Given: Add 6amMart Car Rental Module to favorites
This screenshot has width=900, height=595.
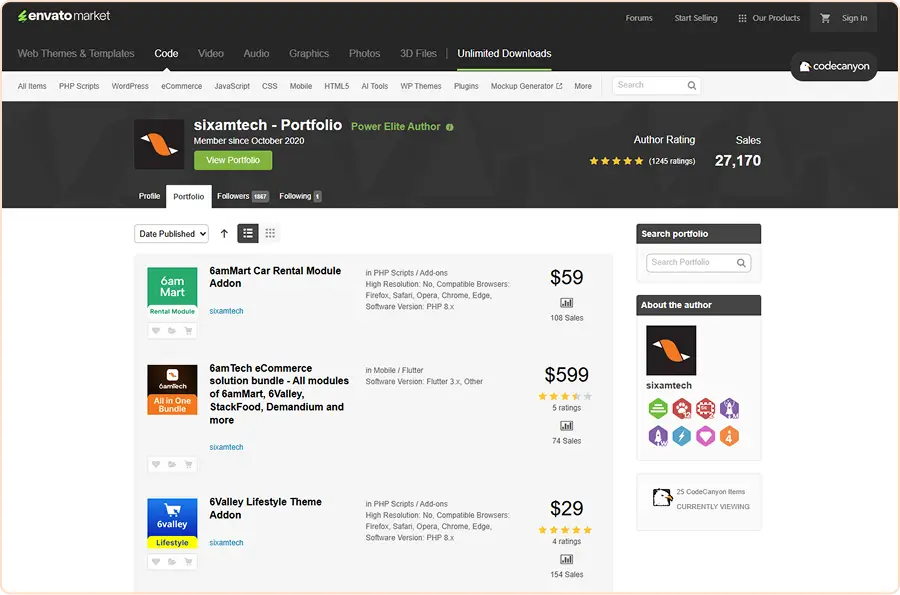Looking at the screenshot, I should (156, 330).
